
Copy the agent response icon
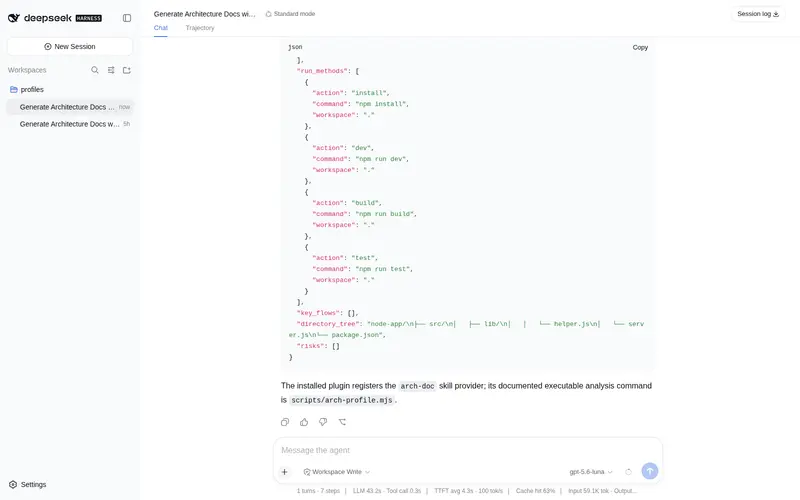coord(285,422)
